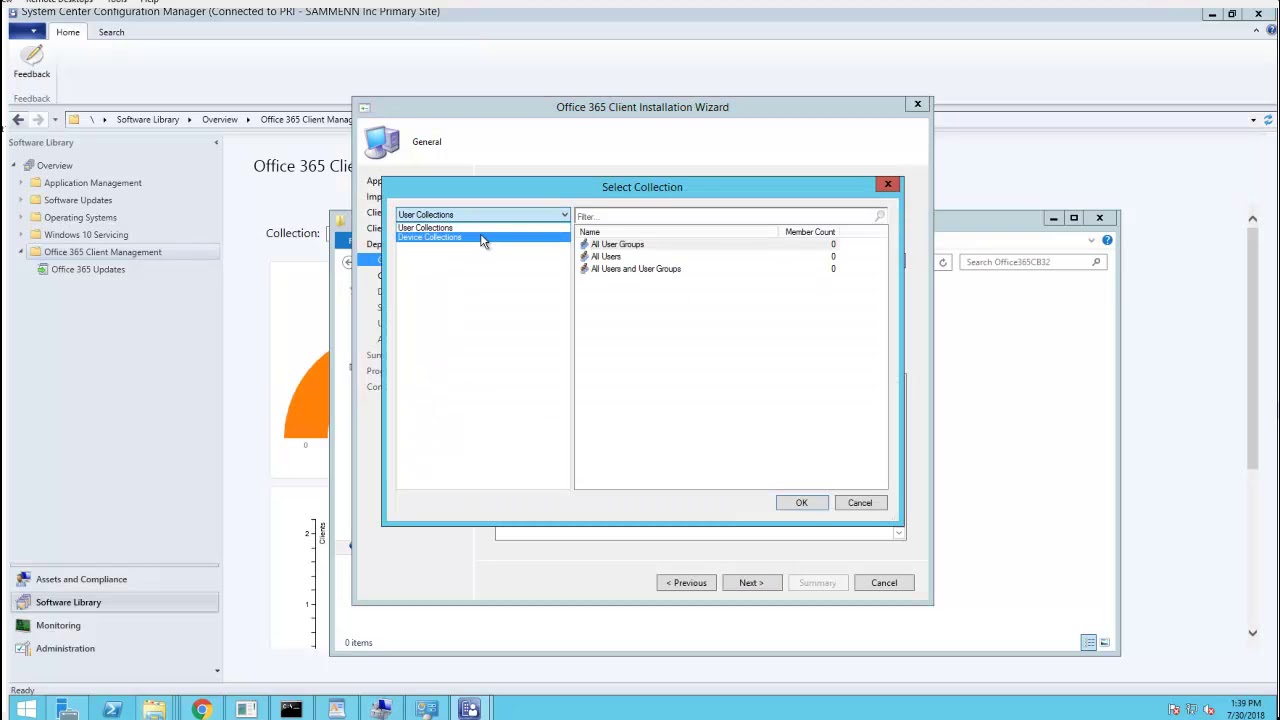
Task: Click the Assets and Compliance workspace icon
Action: (x=23, y=579)
